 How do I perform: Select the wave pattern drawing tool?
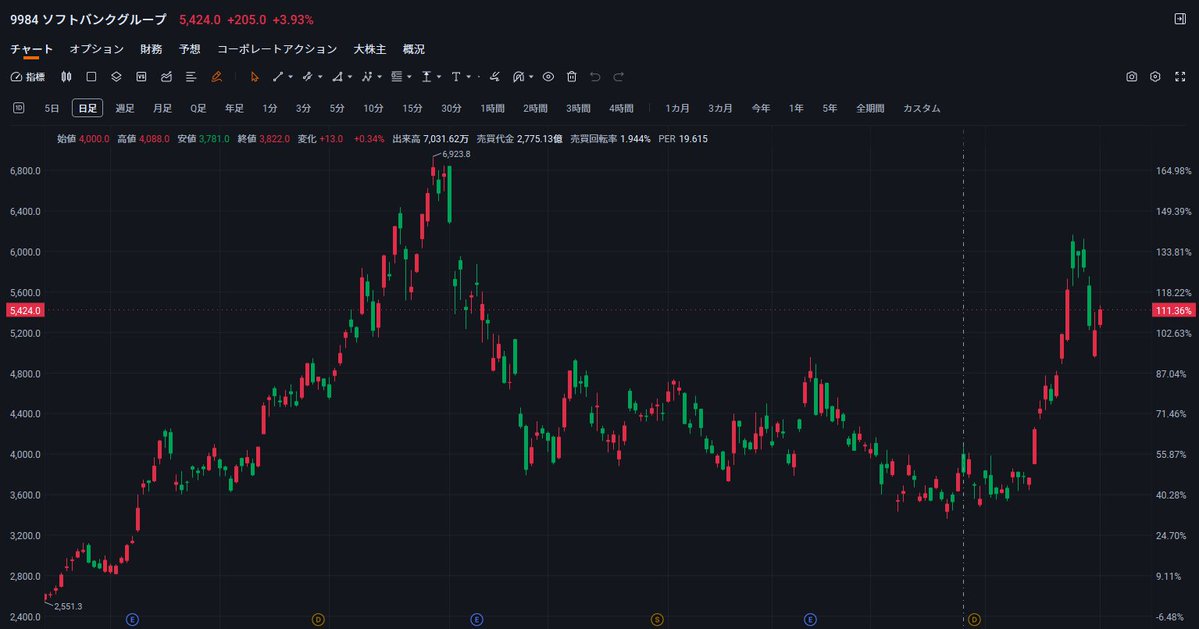(x=367, y=76)
